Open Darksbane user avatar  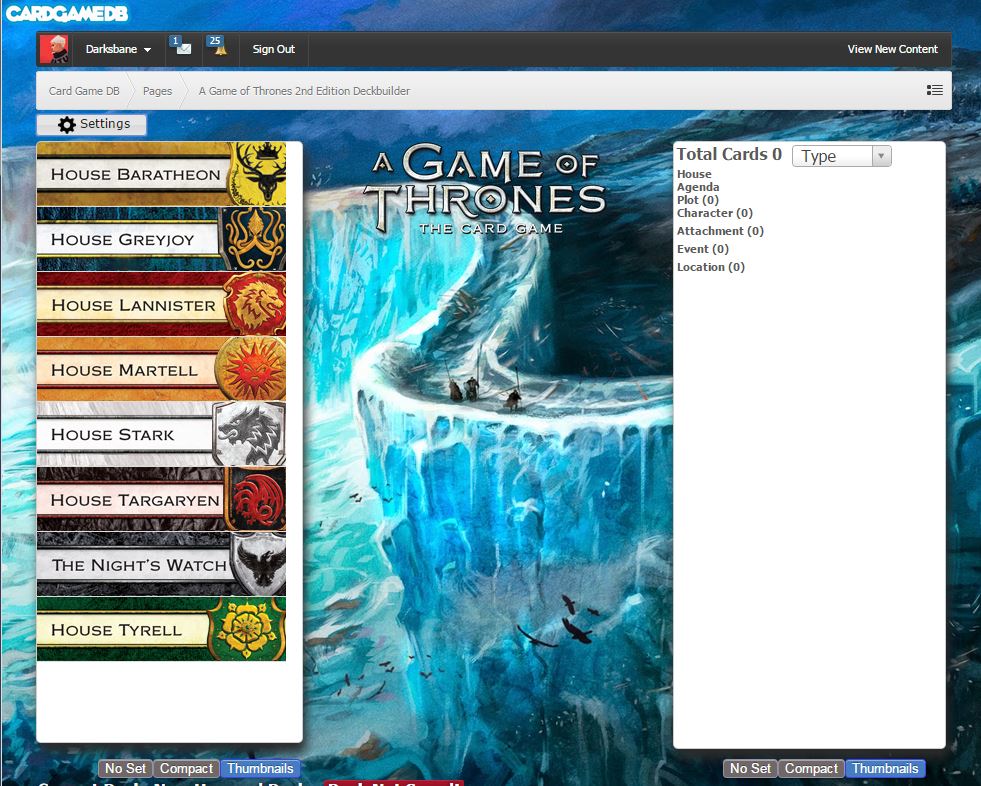(54, 49)
